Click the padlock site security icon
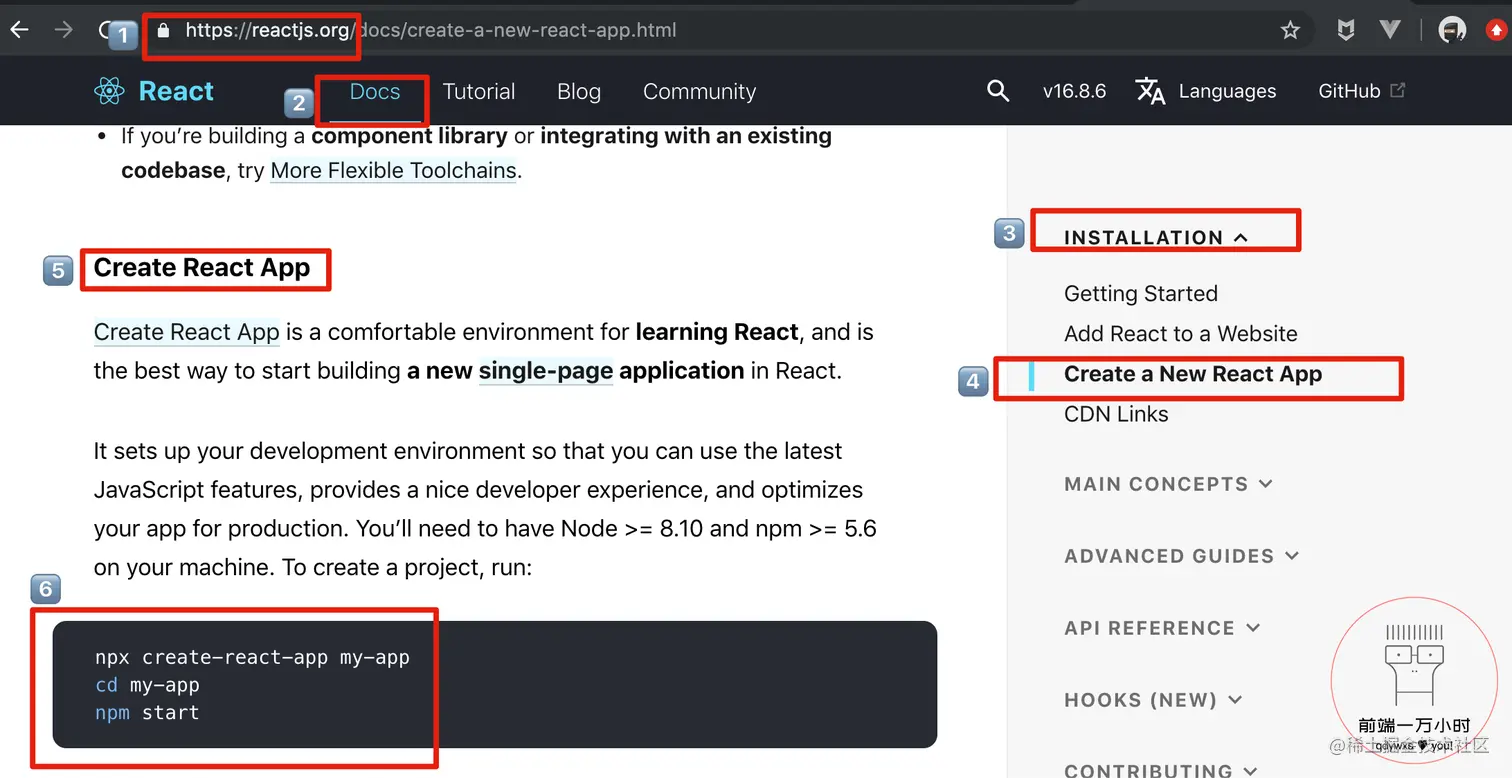The image size is (1512, 778). tap(164, 30)
